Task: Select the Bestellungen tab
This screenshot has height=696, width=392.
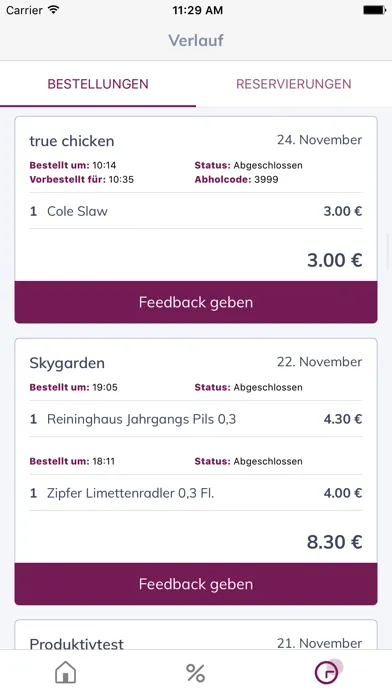Action: 98,84
